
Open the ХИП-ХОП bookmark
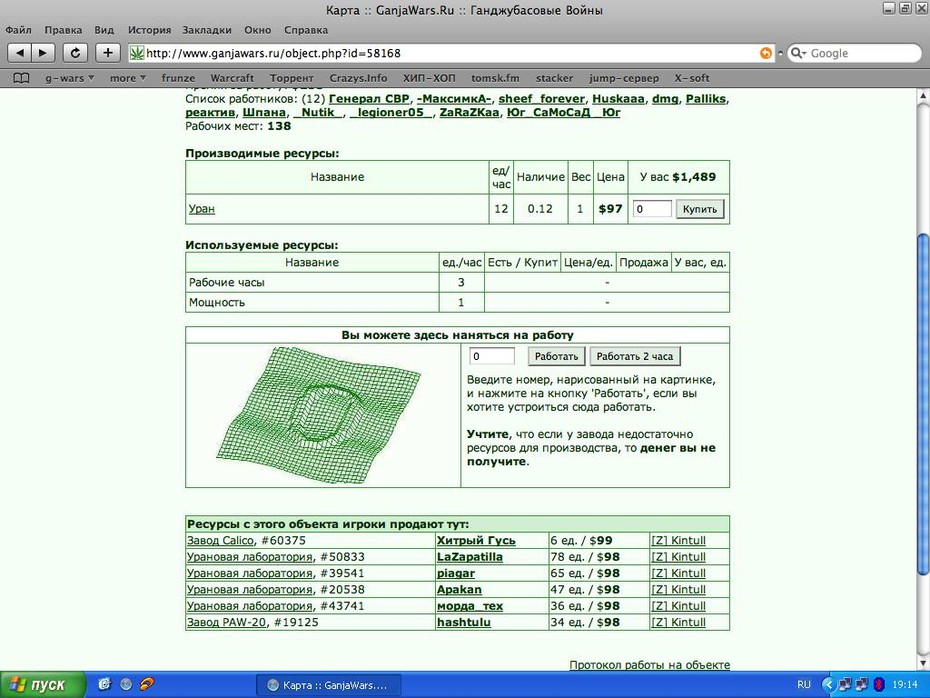click(429, 78)
